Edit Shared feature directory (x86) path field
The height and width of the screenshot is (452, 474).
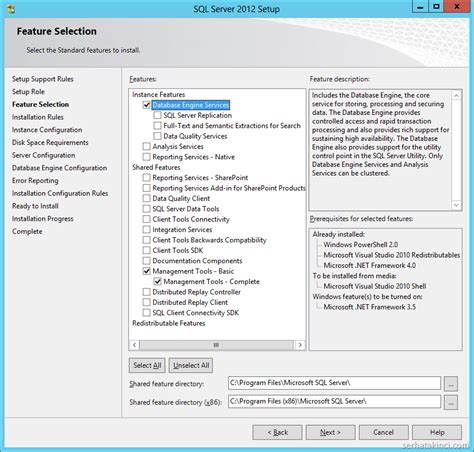(334, 401)
